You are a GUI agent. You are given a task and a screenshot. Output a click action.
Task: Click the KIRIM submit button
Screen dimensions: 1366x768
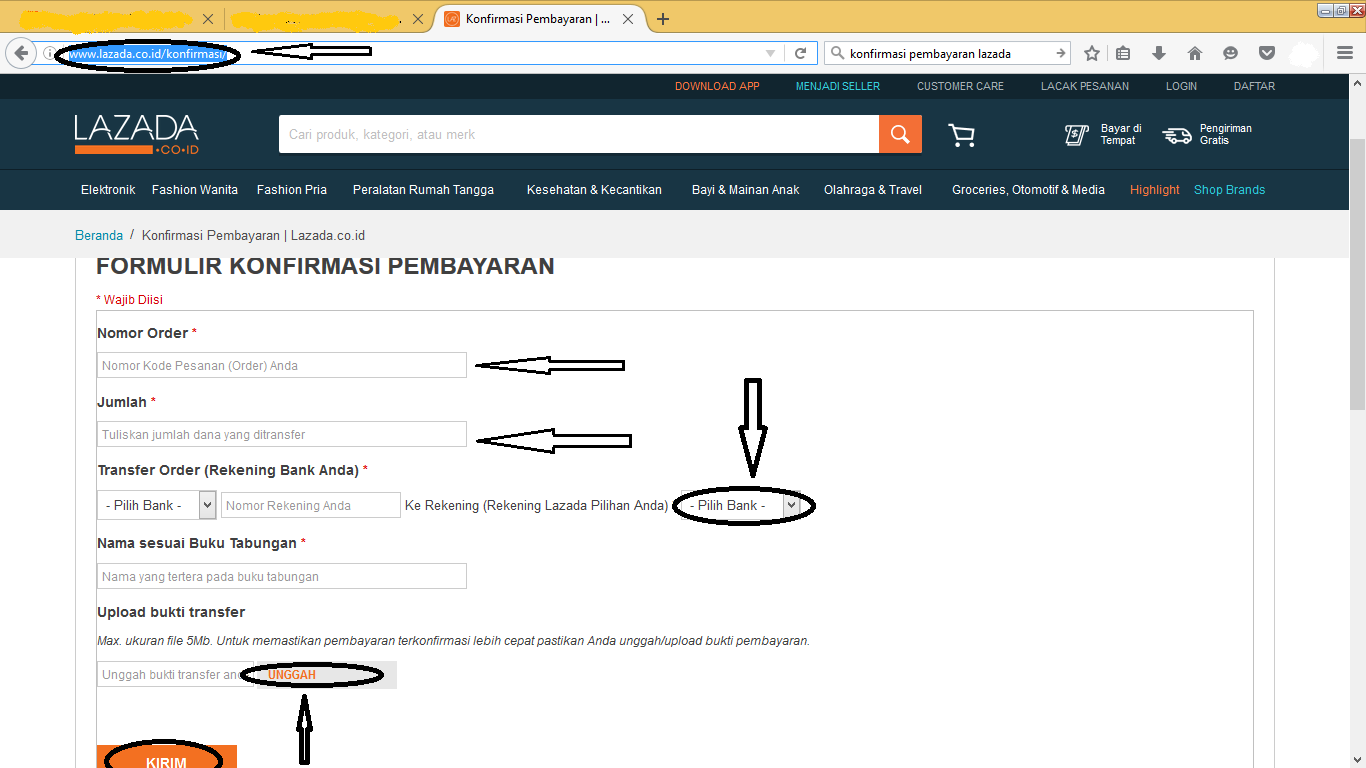[167, 757]
